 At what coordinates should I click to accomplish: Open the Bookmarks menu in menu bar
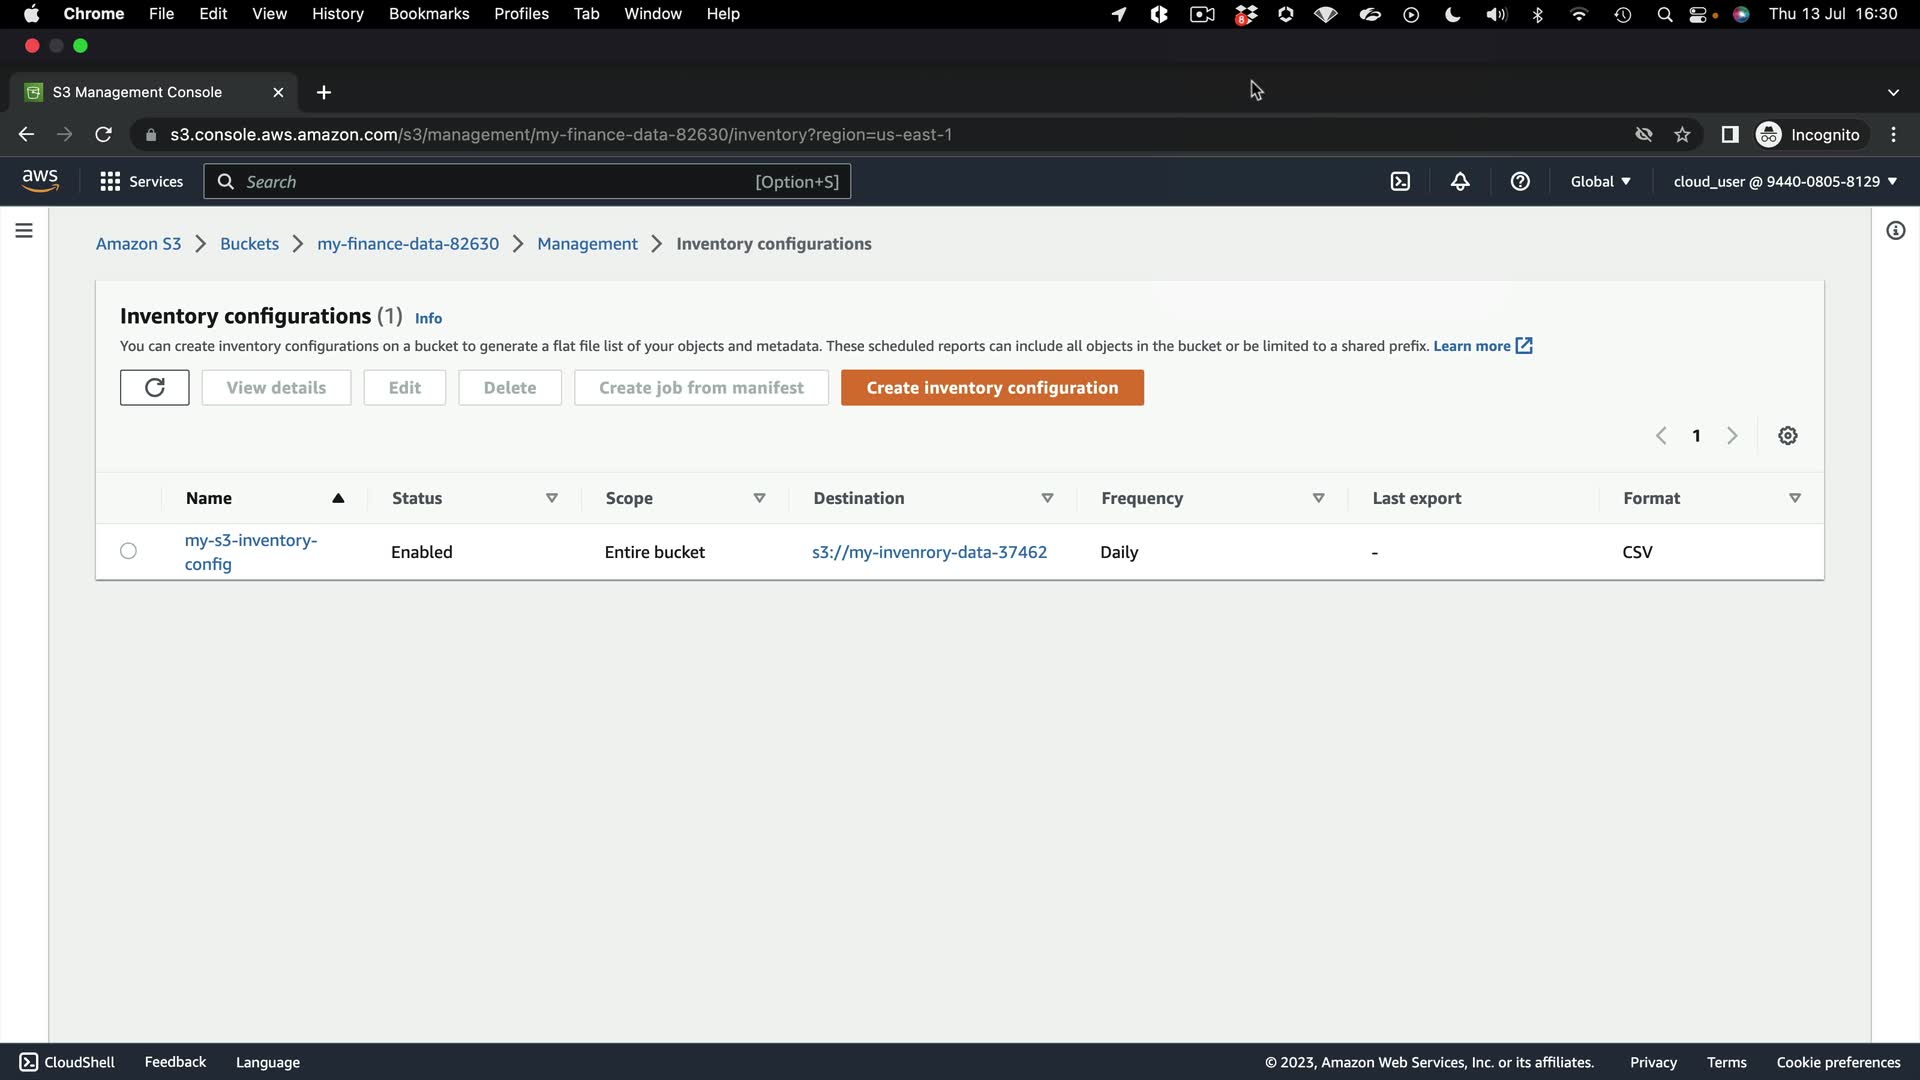click(x=428, y=14)
